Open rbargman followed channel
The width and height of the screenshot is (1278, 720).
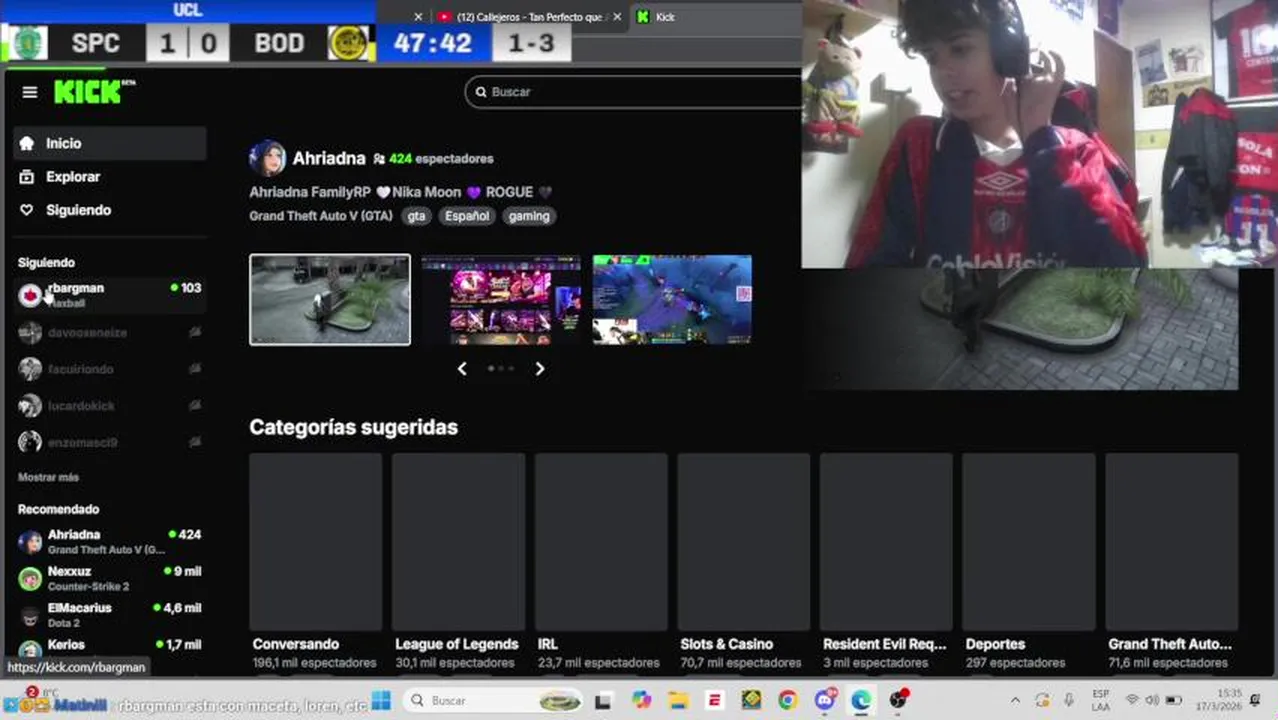tap(110, 295)
